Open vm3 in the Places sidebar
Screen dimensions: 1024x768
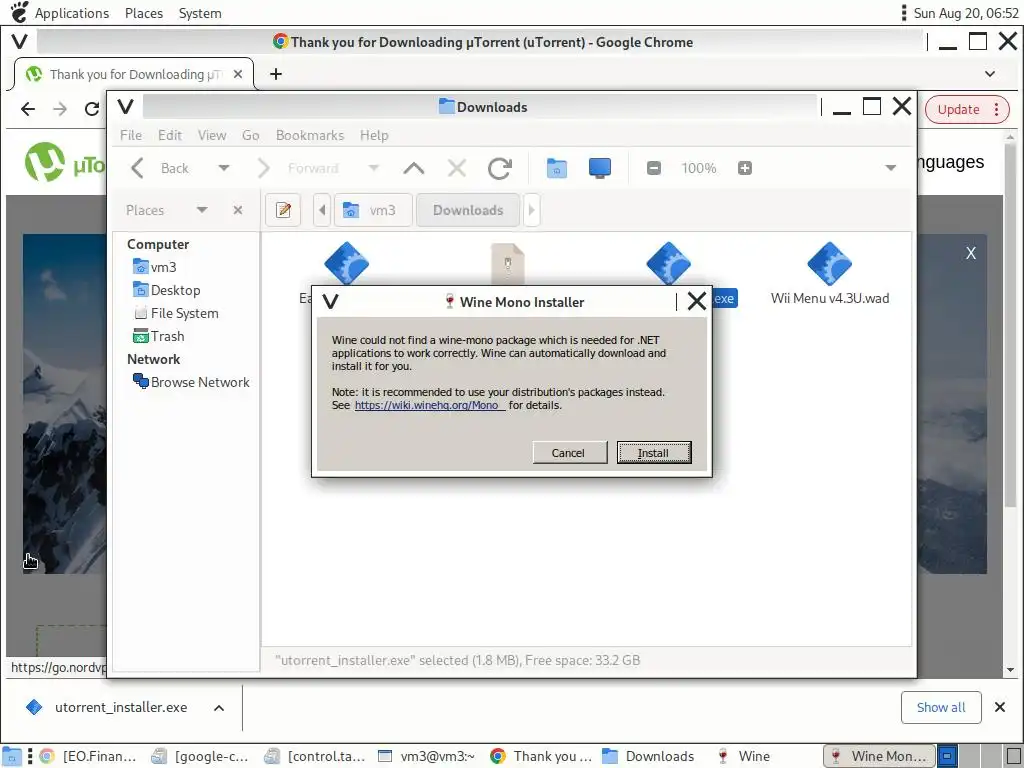[155, 267]
